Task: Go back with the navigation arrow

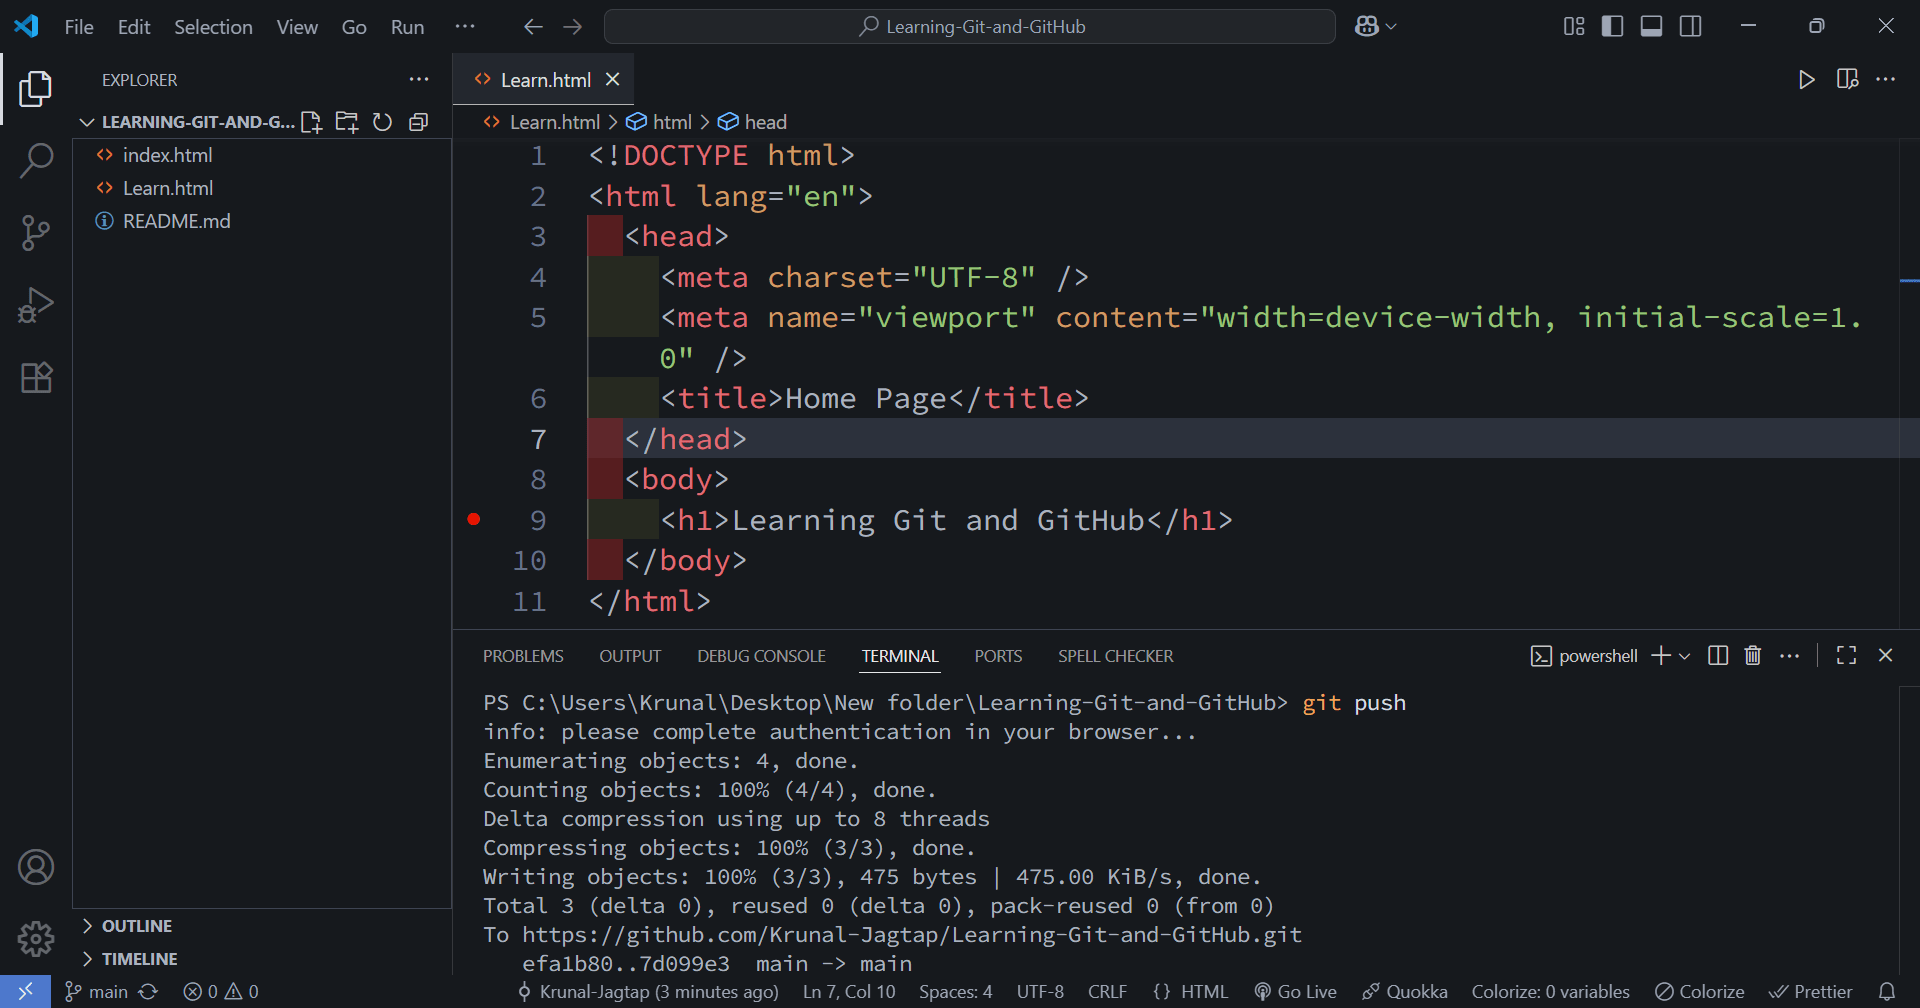Action: click(x=533, y=27)
